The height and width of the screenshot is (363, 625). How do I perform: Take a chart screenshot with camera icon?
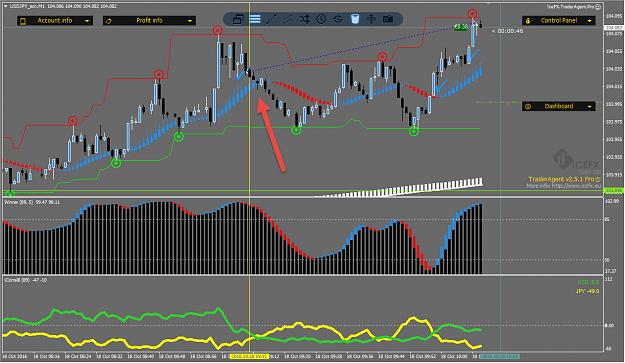pos(388,19)
